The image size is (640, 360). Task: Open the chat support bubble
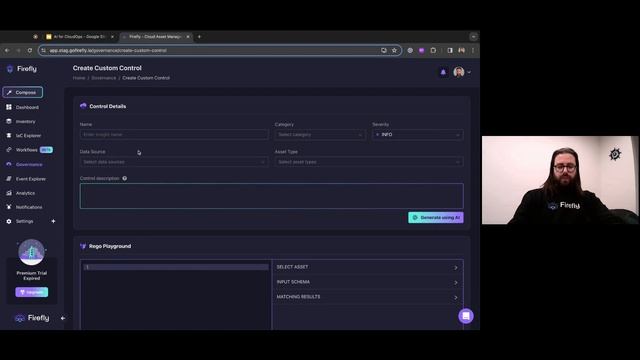(x=466, y=316)
